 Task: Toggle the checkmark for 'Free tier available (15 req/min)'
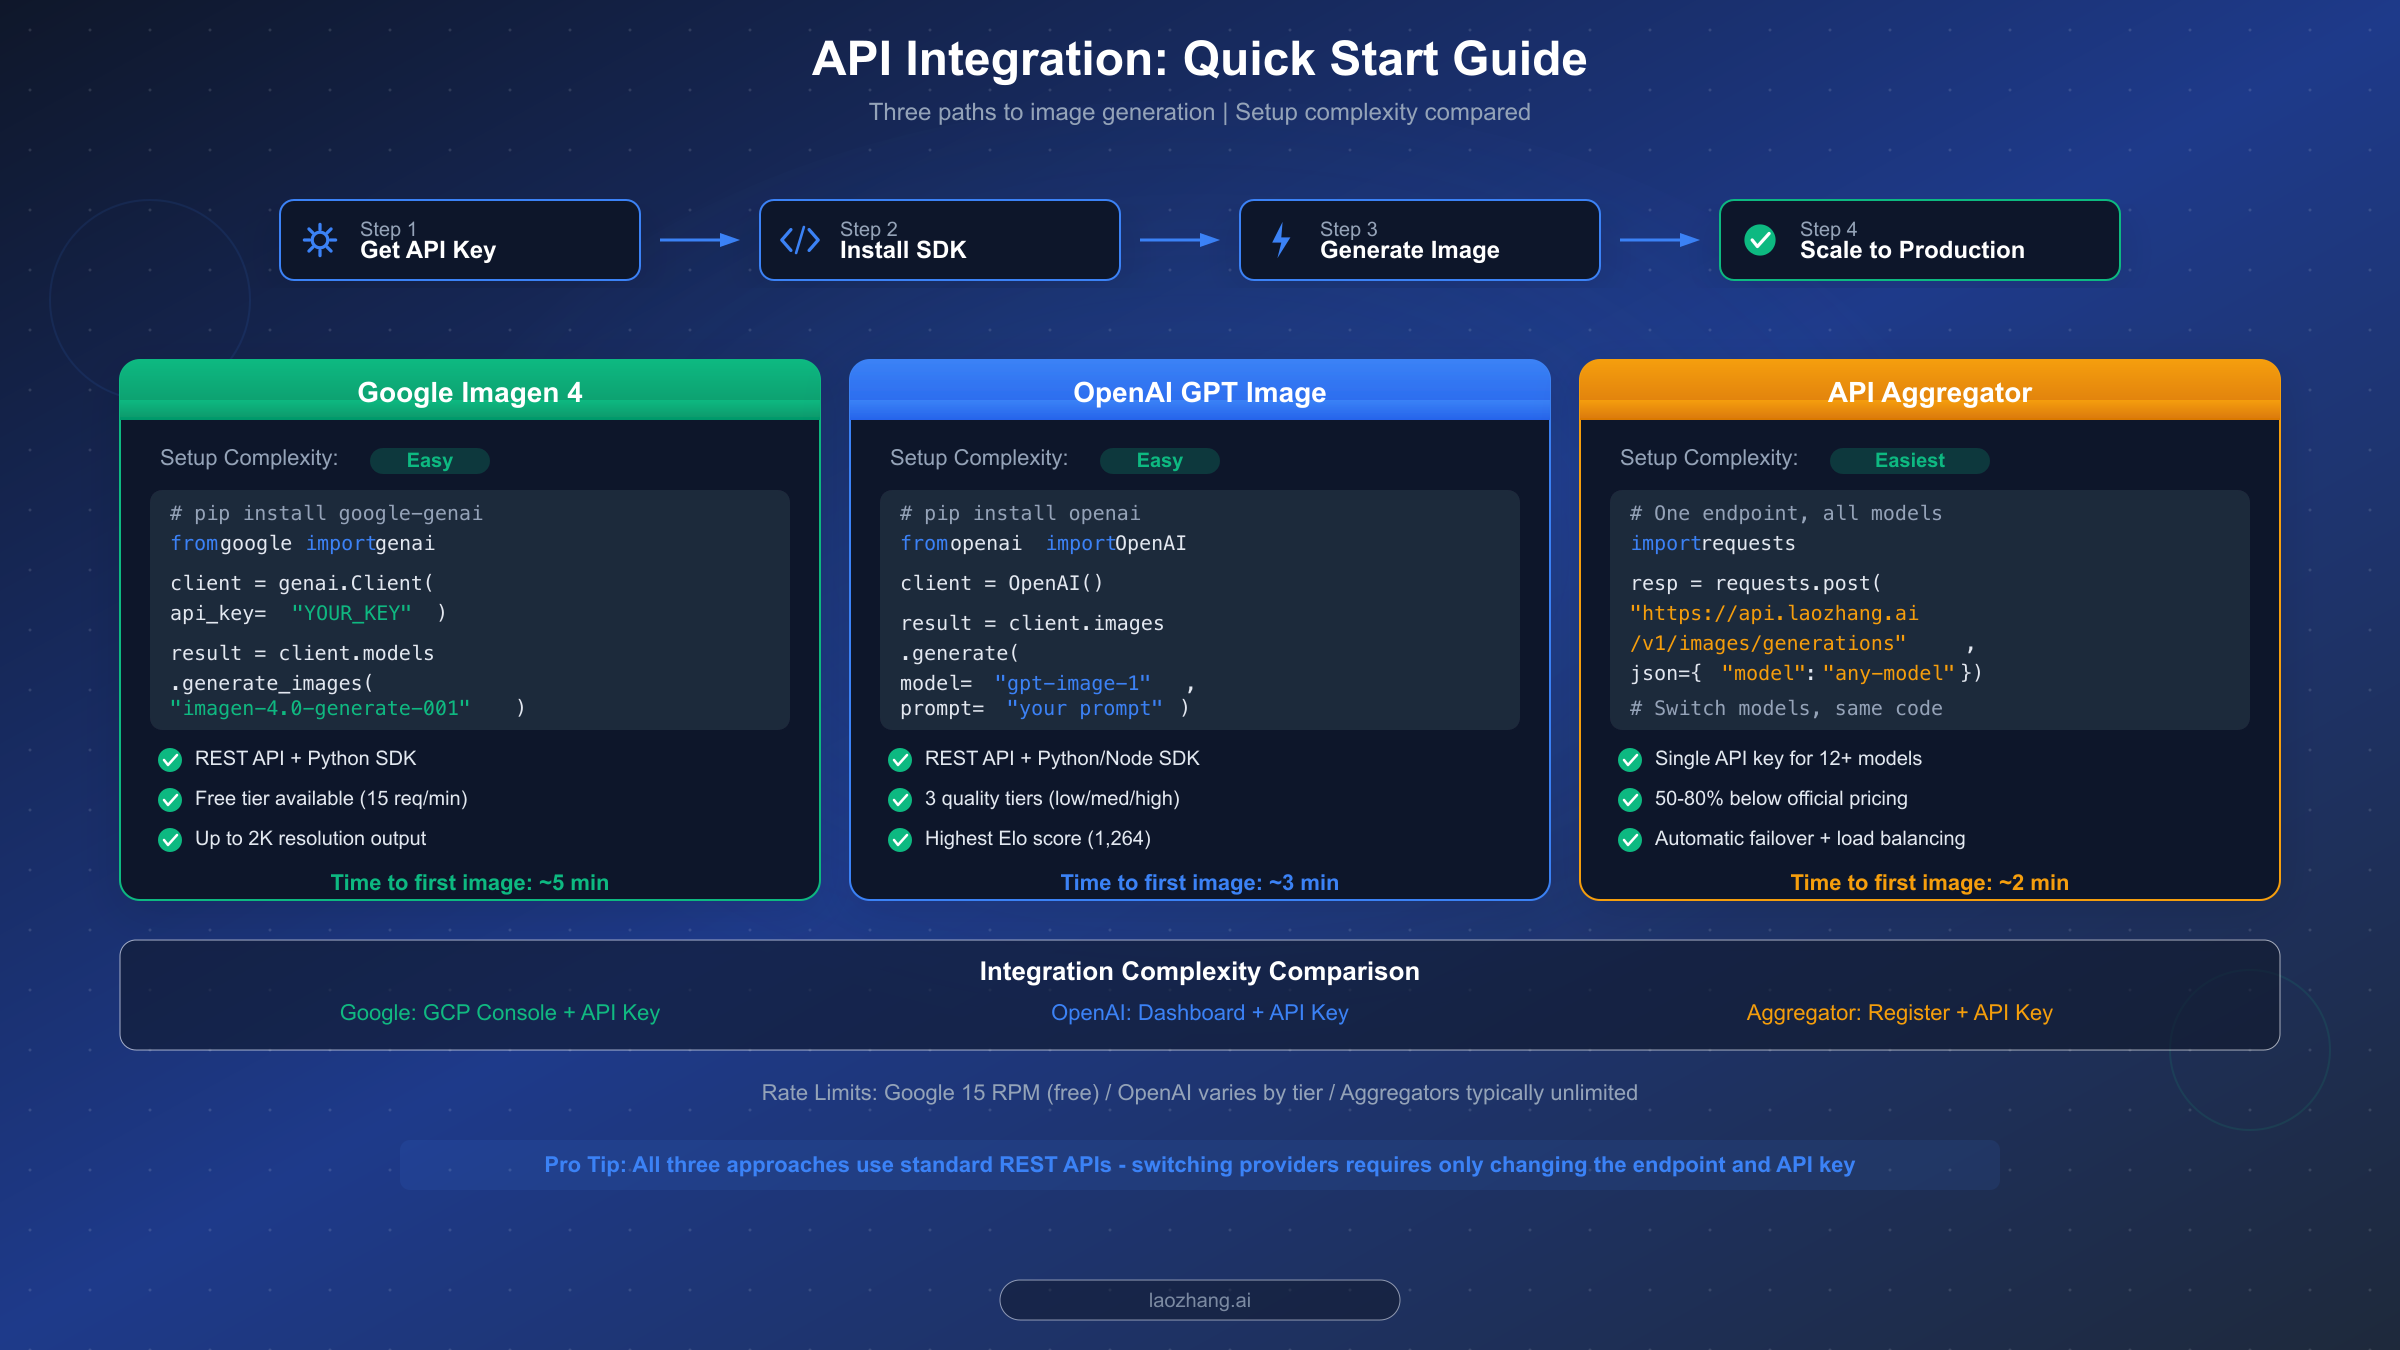[169, 799]
